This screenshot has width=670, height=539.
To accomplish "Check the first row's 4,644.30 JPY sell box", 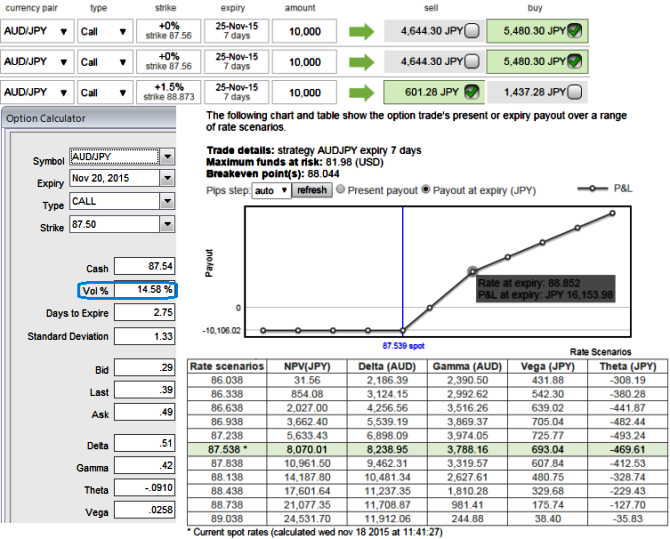I will pyautogui.click(x=471, y=31).
